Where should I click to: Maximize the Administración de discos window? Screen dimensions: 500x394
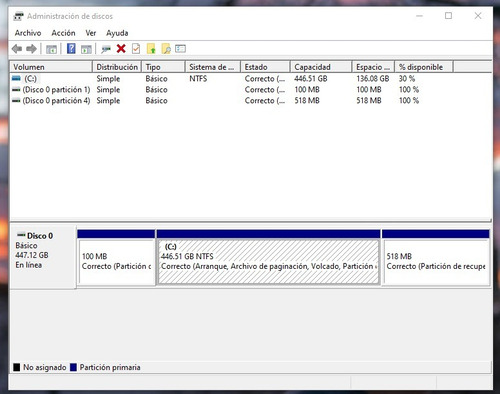pyautogui.click(x=449, y=16)
